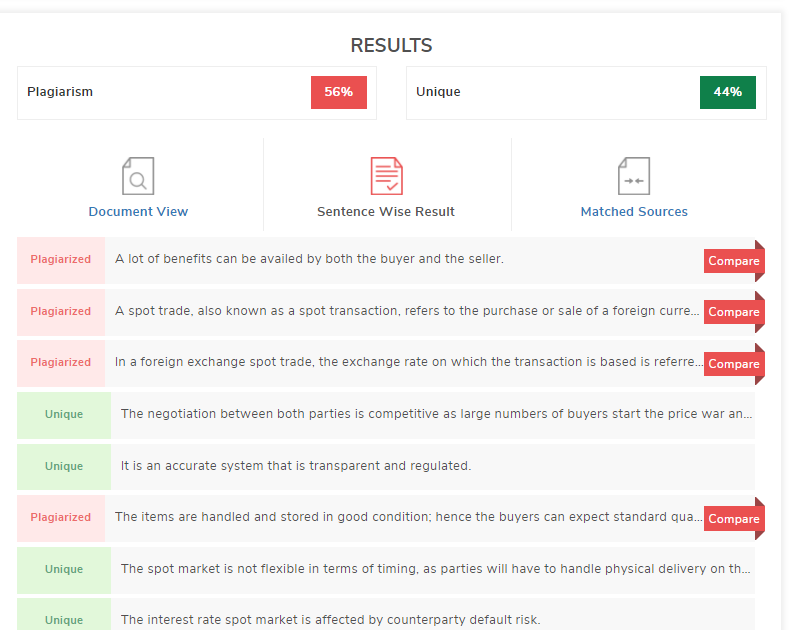Compare the 'A lot of benefits' sentence
This screenshot has height=630, width=796.
pos(734,261)
